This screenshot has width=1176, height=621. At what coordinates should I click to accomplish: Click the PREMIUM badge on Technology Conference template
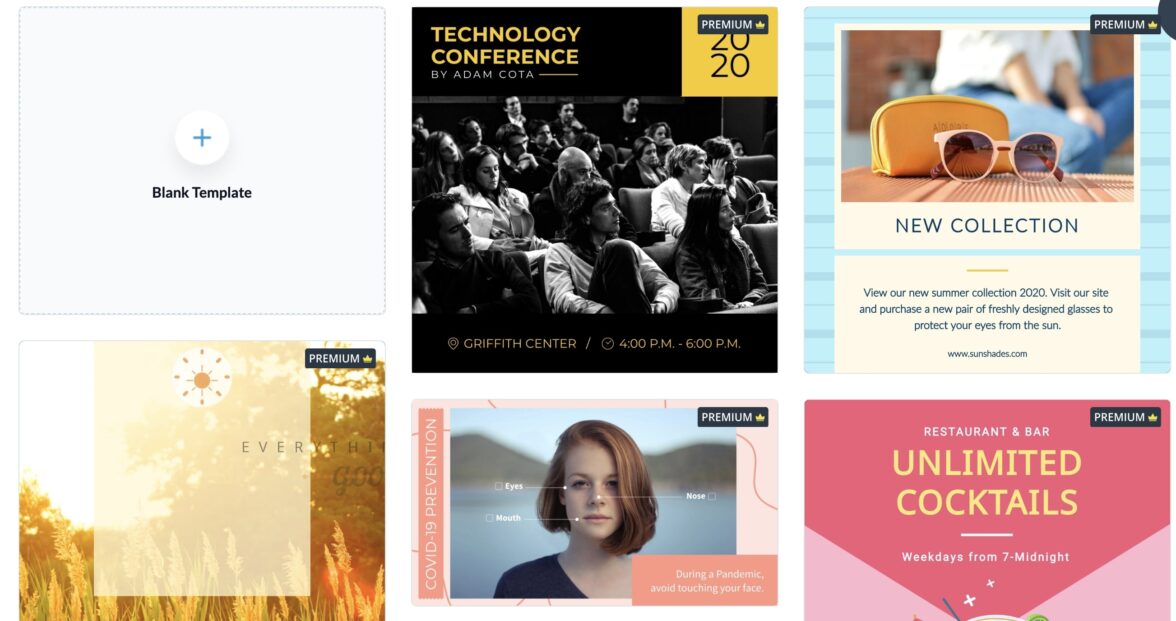click(x=733, y=25)
